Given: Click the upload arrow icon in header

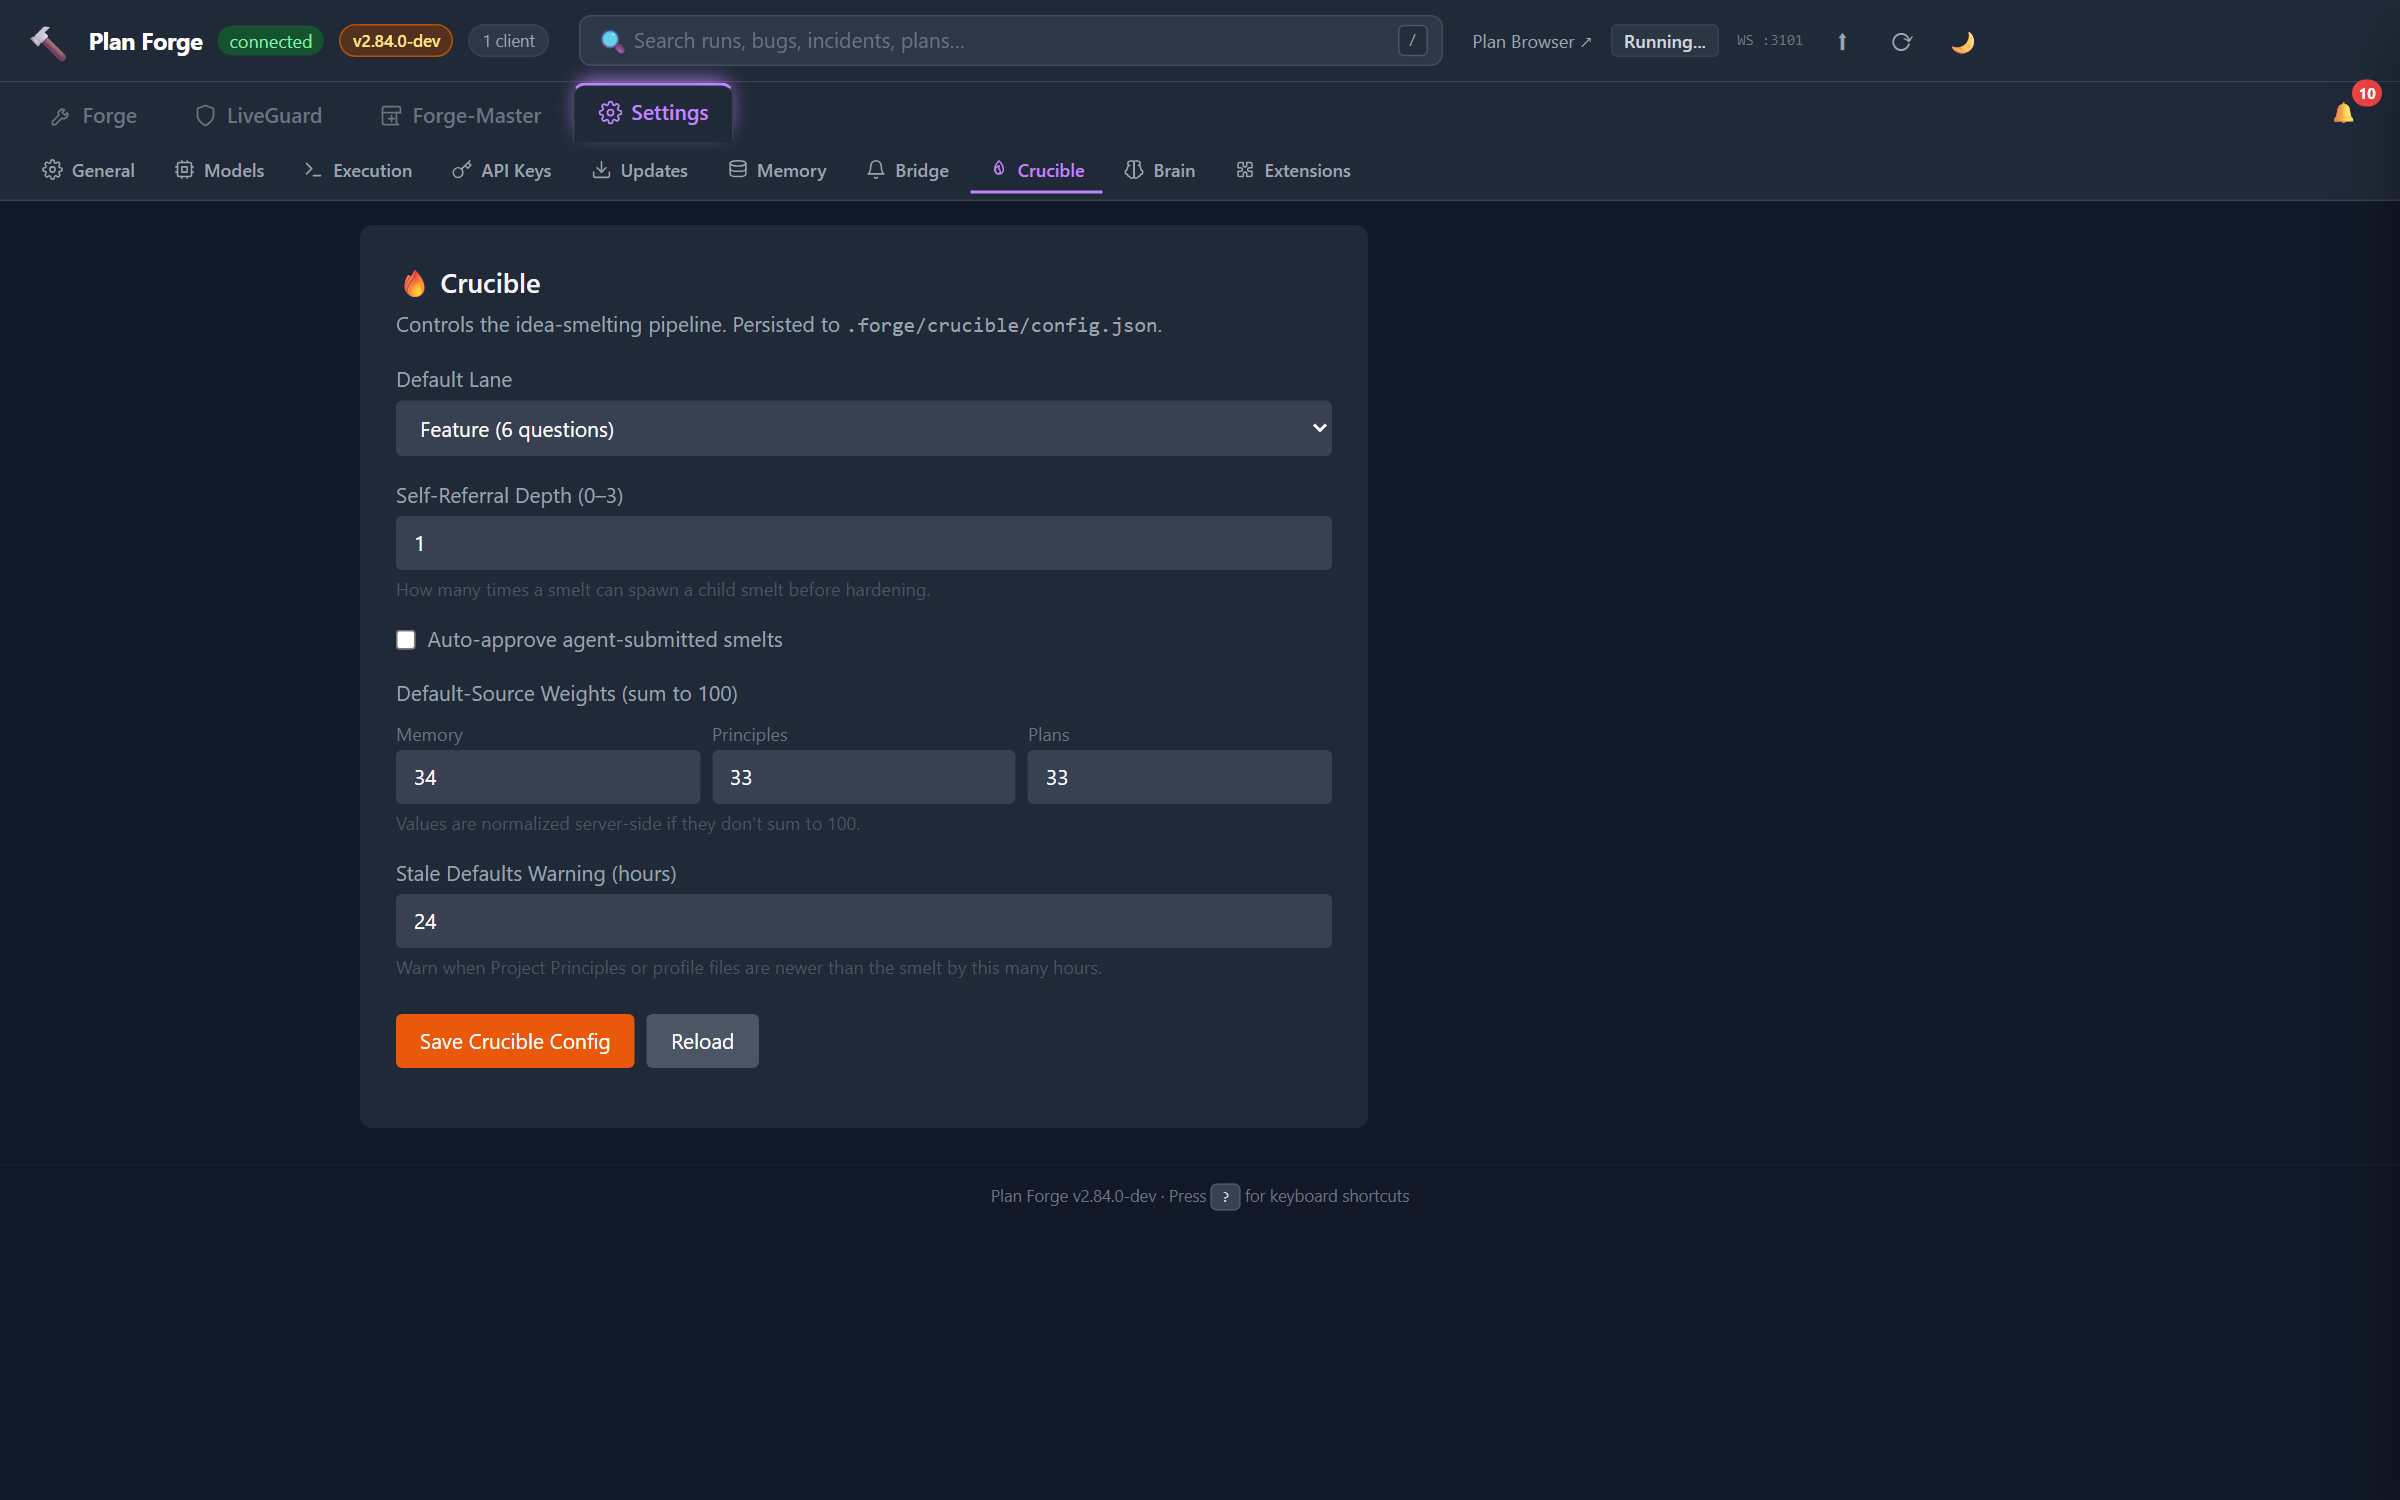Looking at the screenshot, I should [x=1842, y=41].
